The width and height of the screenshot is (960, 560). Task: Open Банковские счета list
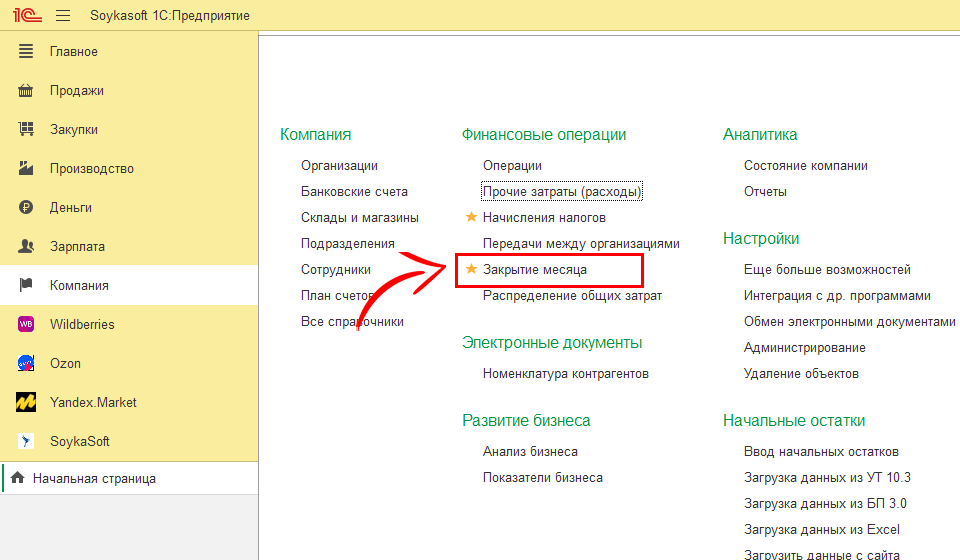coord(354,192)
